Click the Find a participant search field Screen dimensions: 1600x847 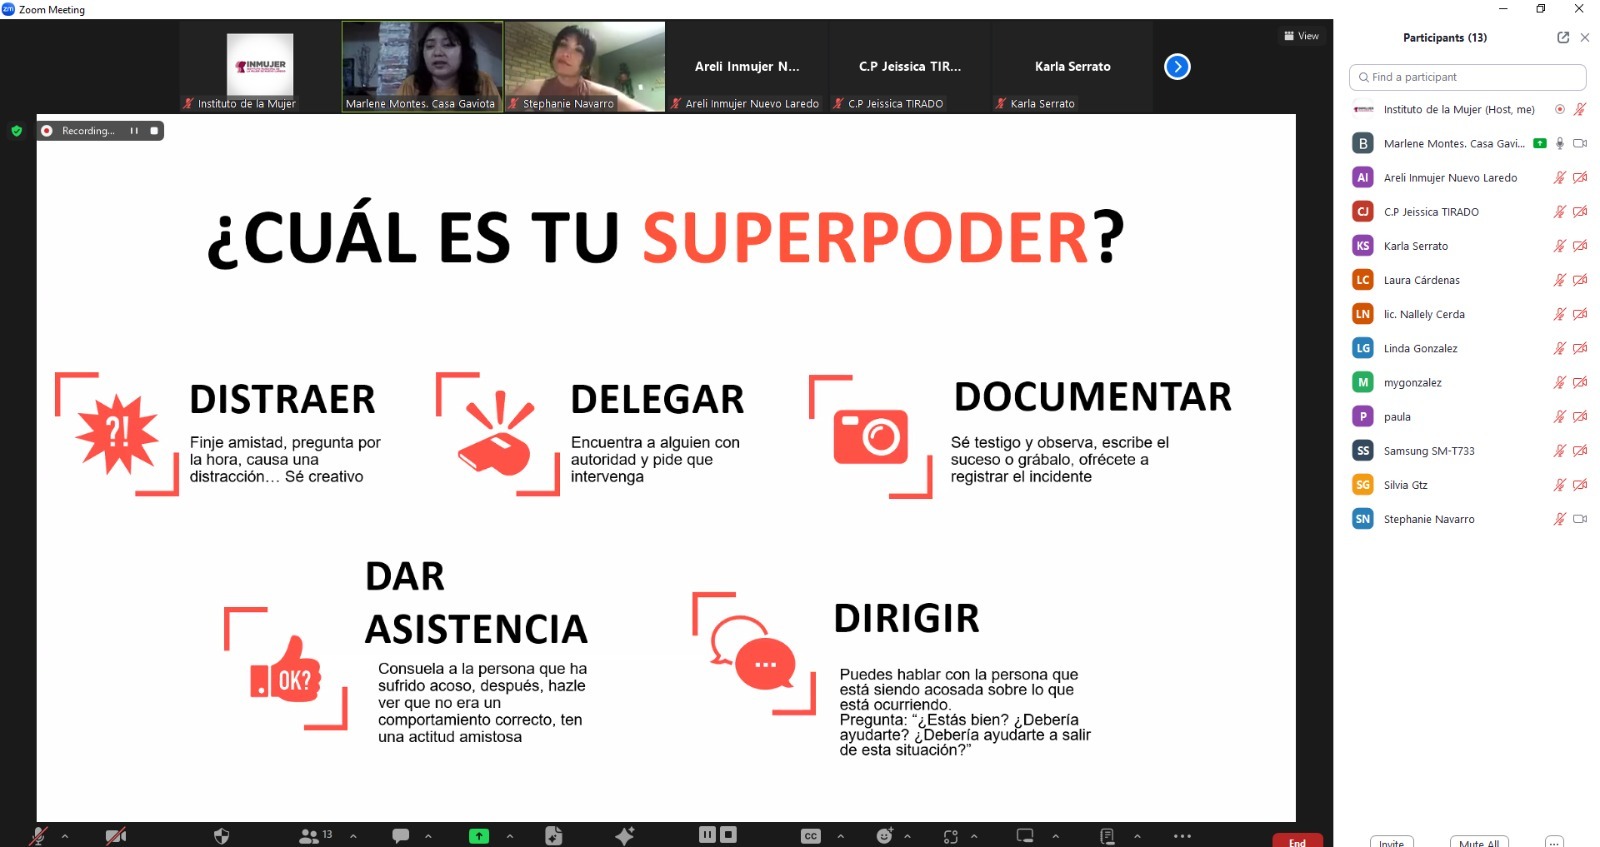(1467, 77)
